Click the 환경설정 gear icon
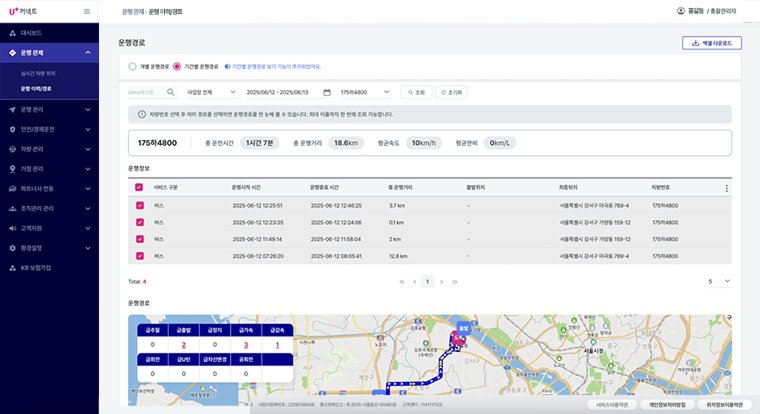 [x=13, y=248]
